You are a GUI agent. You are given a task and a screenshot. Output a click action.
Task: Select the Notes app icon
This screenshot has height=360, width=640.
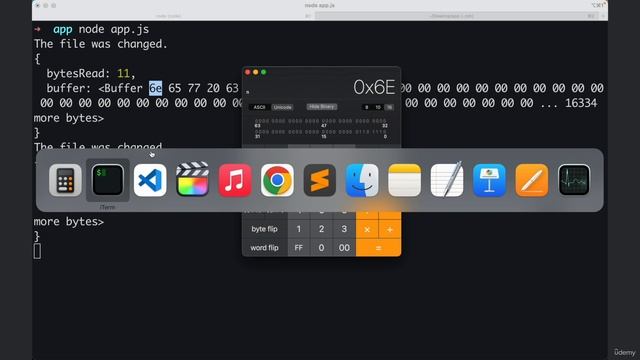404,180
